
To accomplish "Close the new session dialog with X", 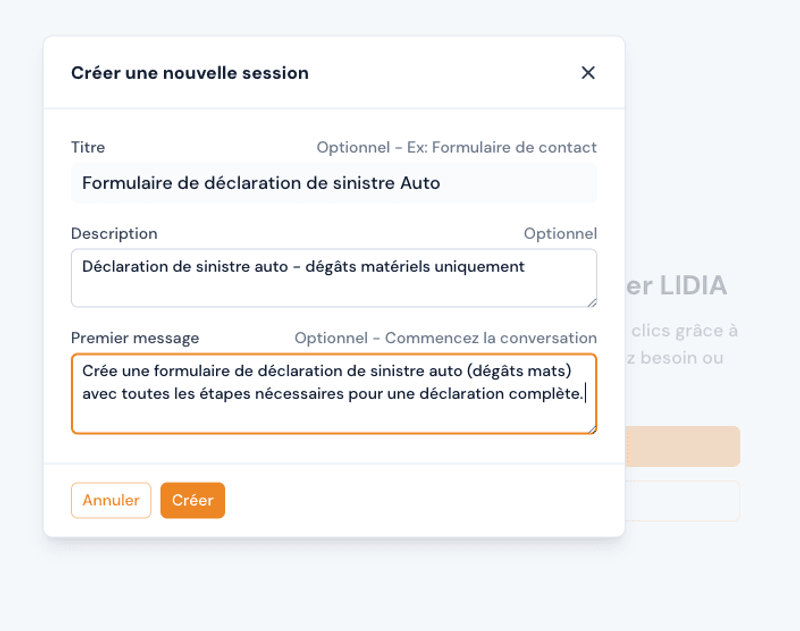I will [588, 72].
